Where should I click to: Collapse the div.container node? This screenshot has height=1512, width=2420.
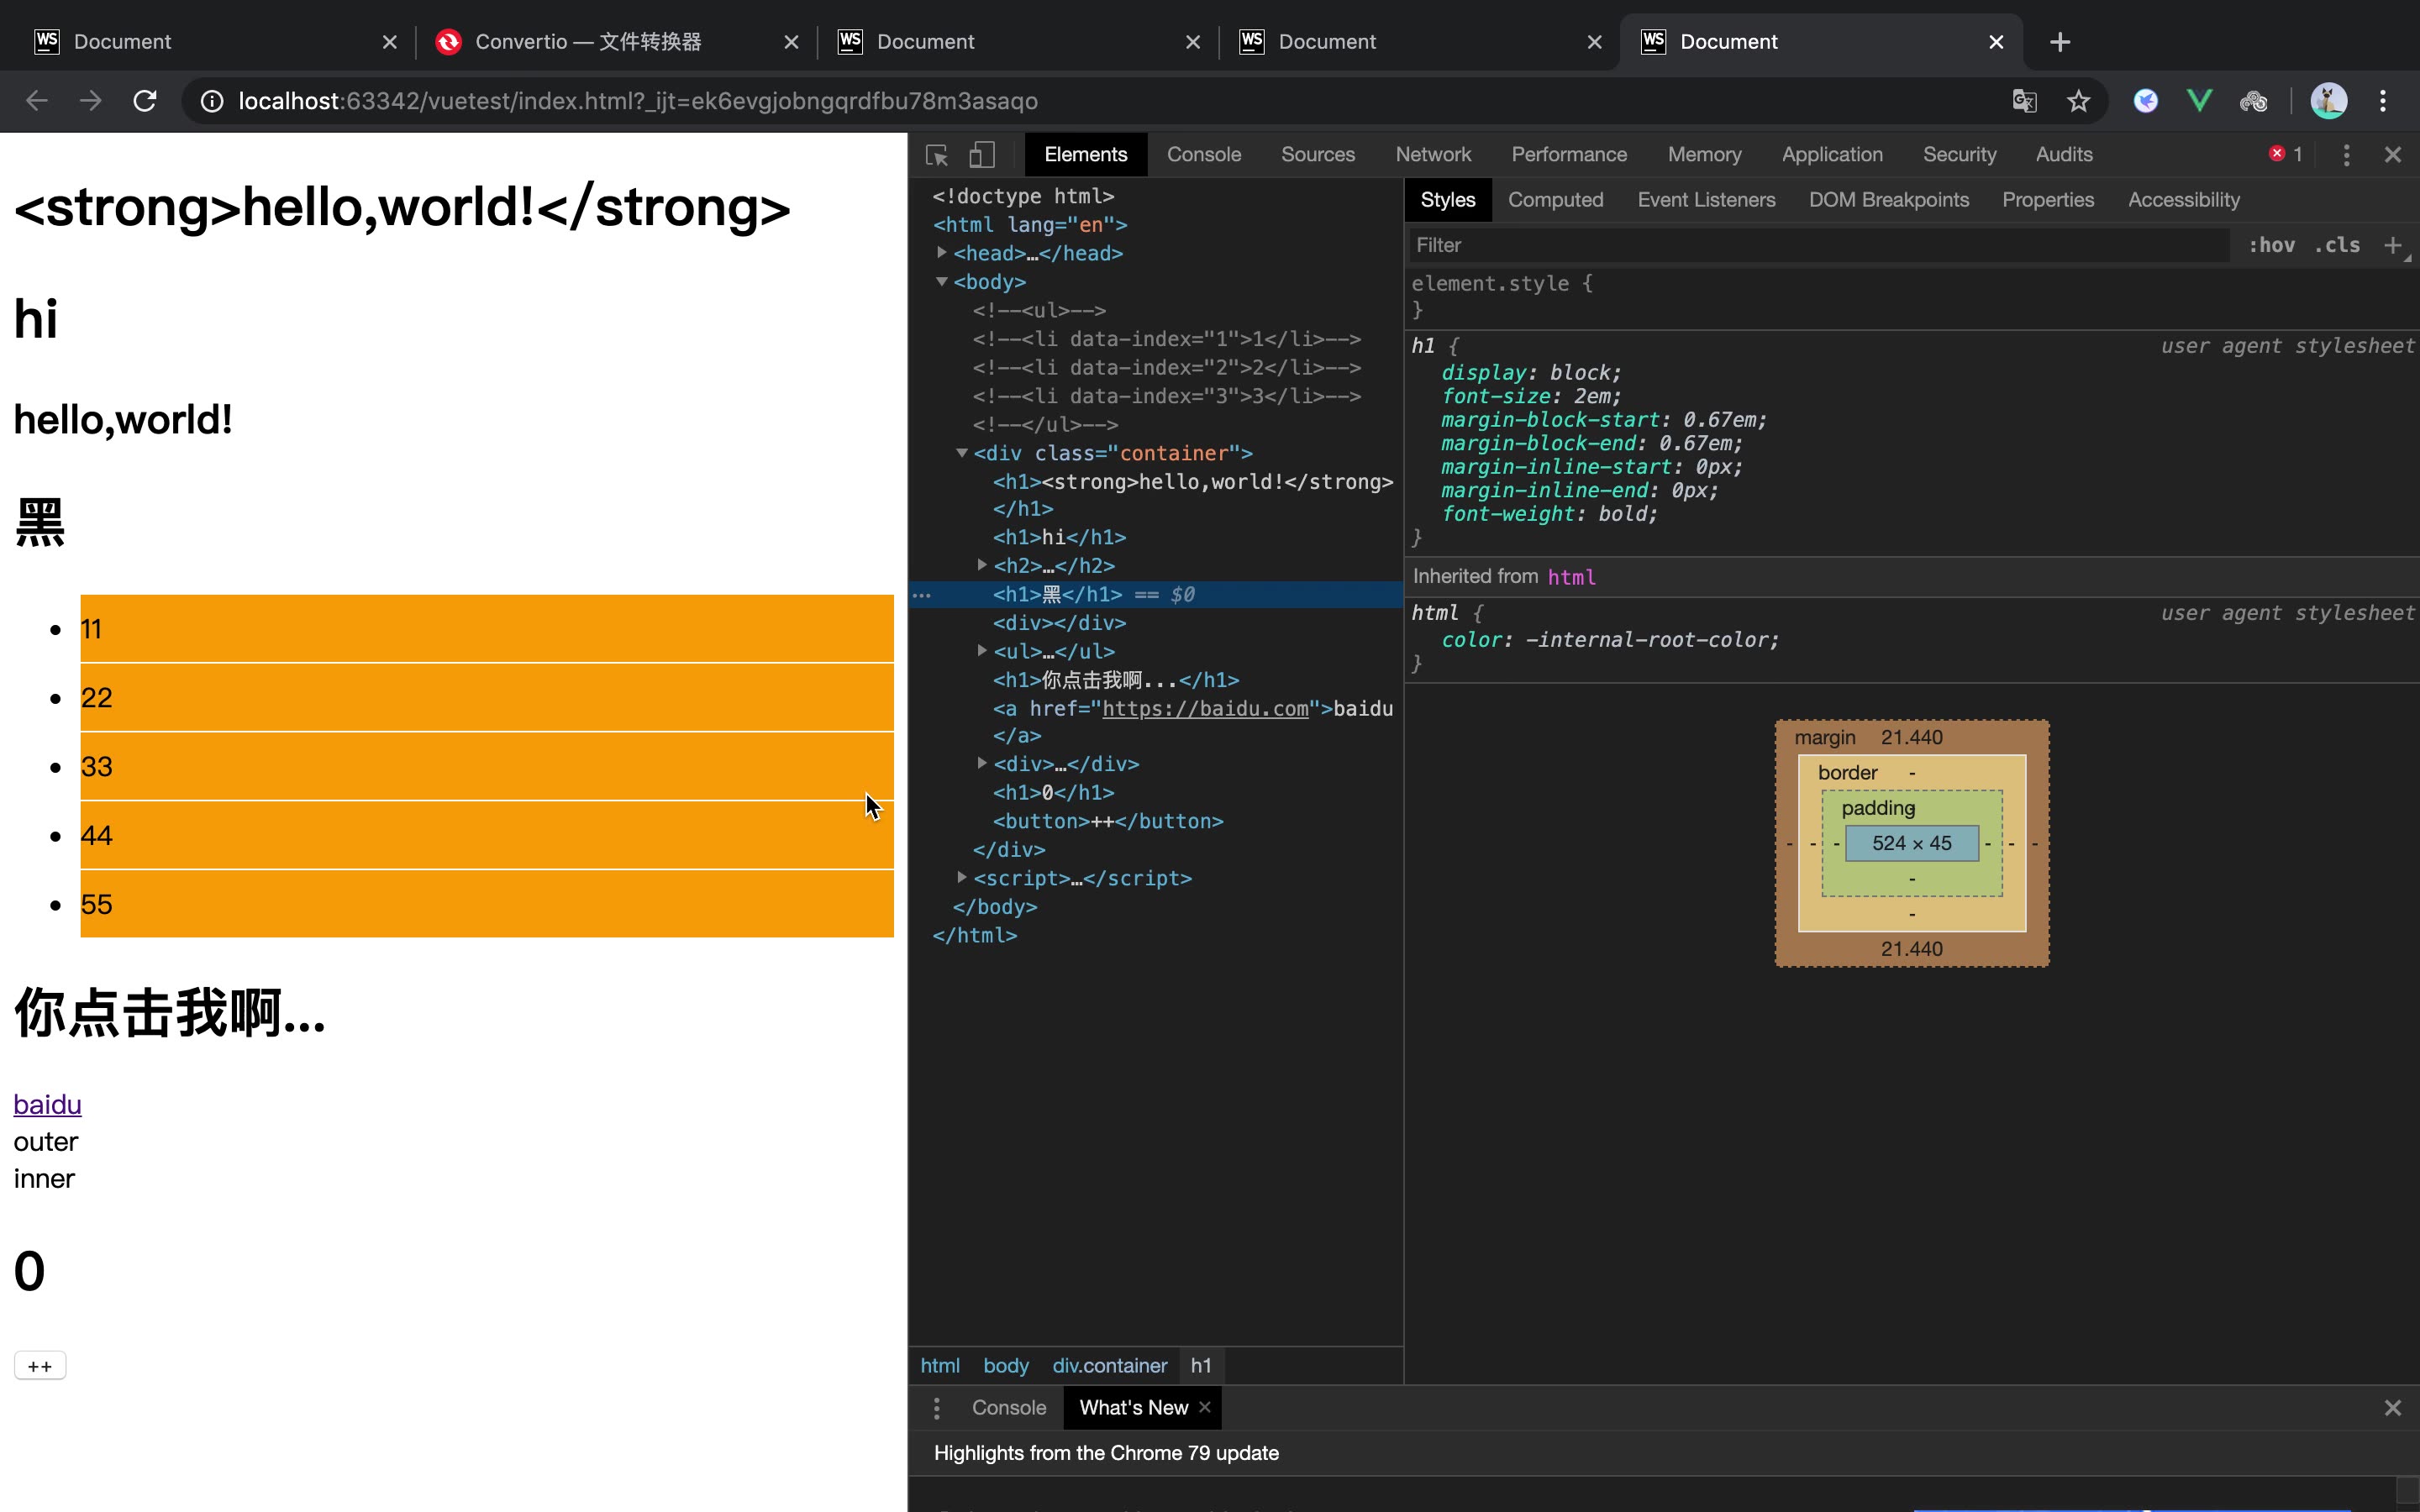coord(961,453)
